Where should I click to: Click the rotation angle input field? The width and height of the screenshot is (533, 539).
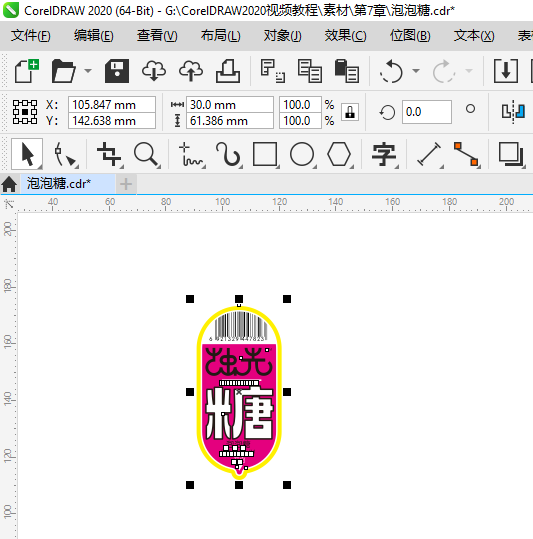pyautogui.click(x=426, y=112)
